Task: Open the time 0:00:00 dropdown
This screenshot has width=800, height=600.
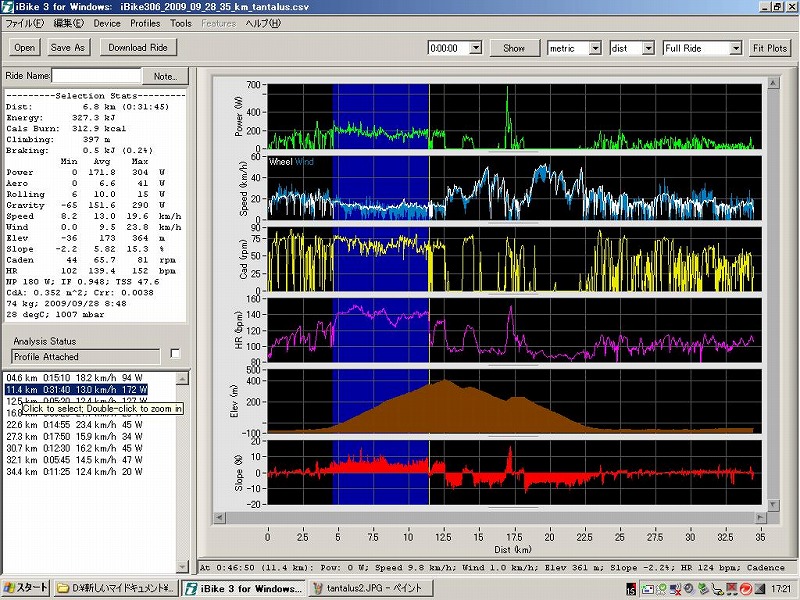Action: pyautogui.click(x=475, y=48)
